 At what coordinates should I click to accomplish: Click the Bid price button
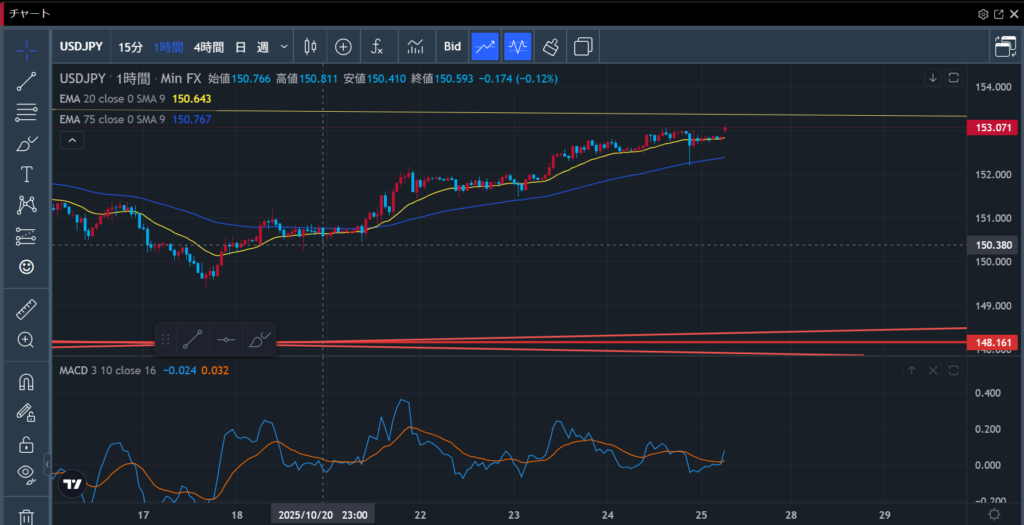coord(452,46)
